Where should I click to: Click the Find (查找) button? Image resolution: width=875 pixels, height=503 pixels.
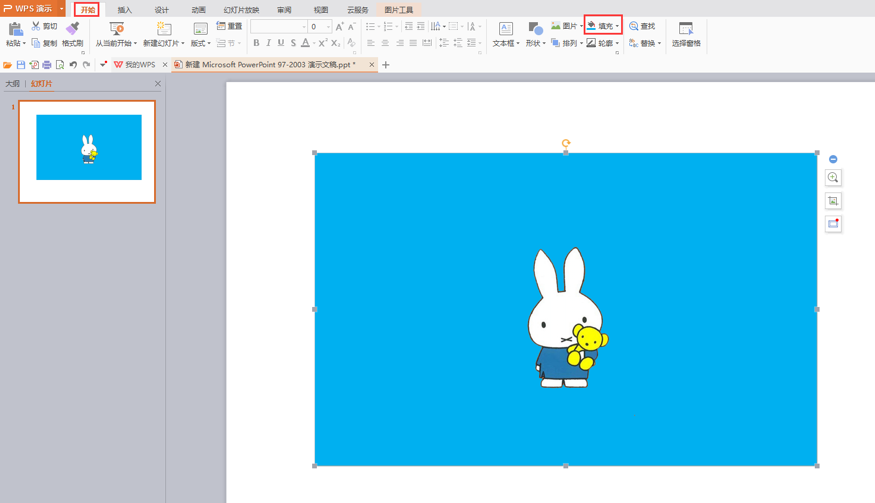point(642,26)
